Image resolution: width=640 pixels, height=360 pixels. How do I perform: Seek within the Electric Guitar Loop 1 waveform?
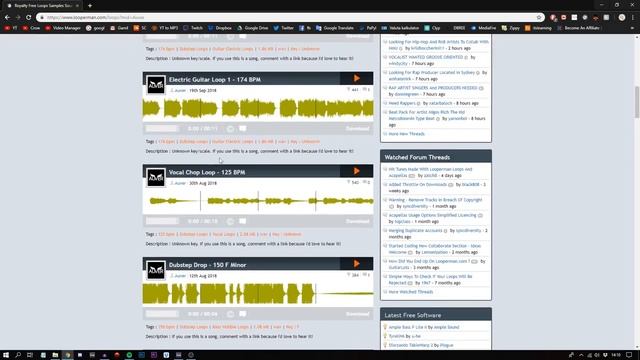(258, 109)
